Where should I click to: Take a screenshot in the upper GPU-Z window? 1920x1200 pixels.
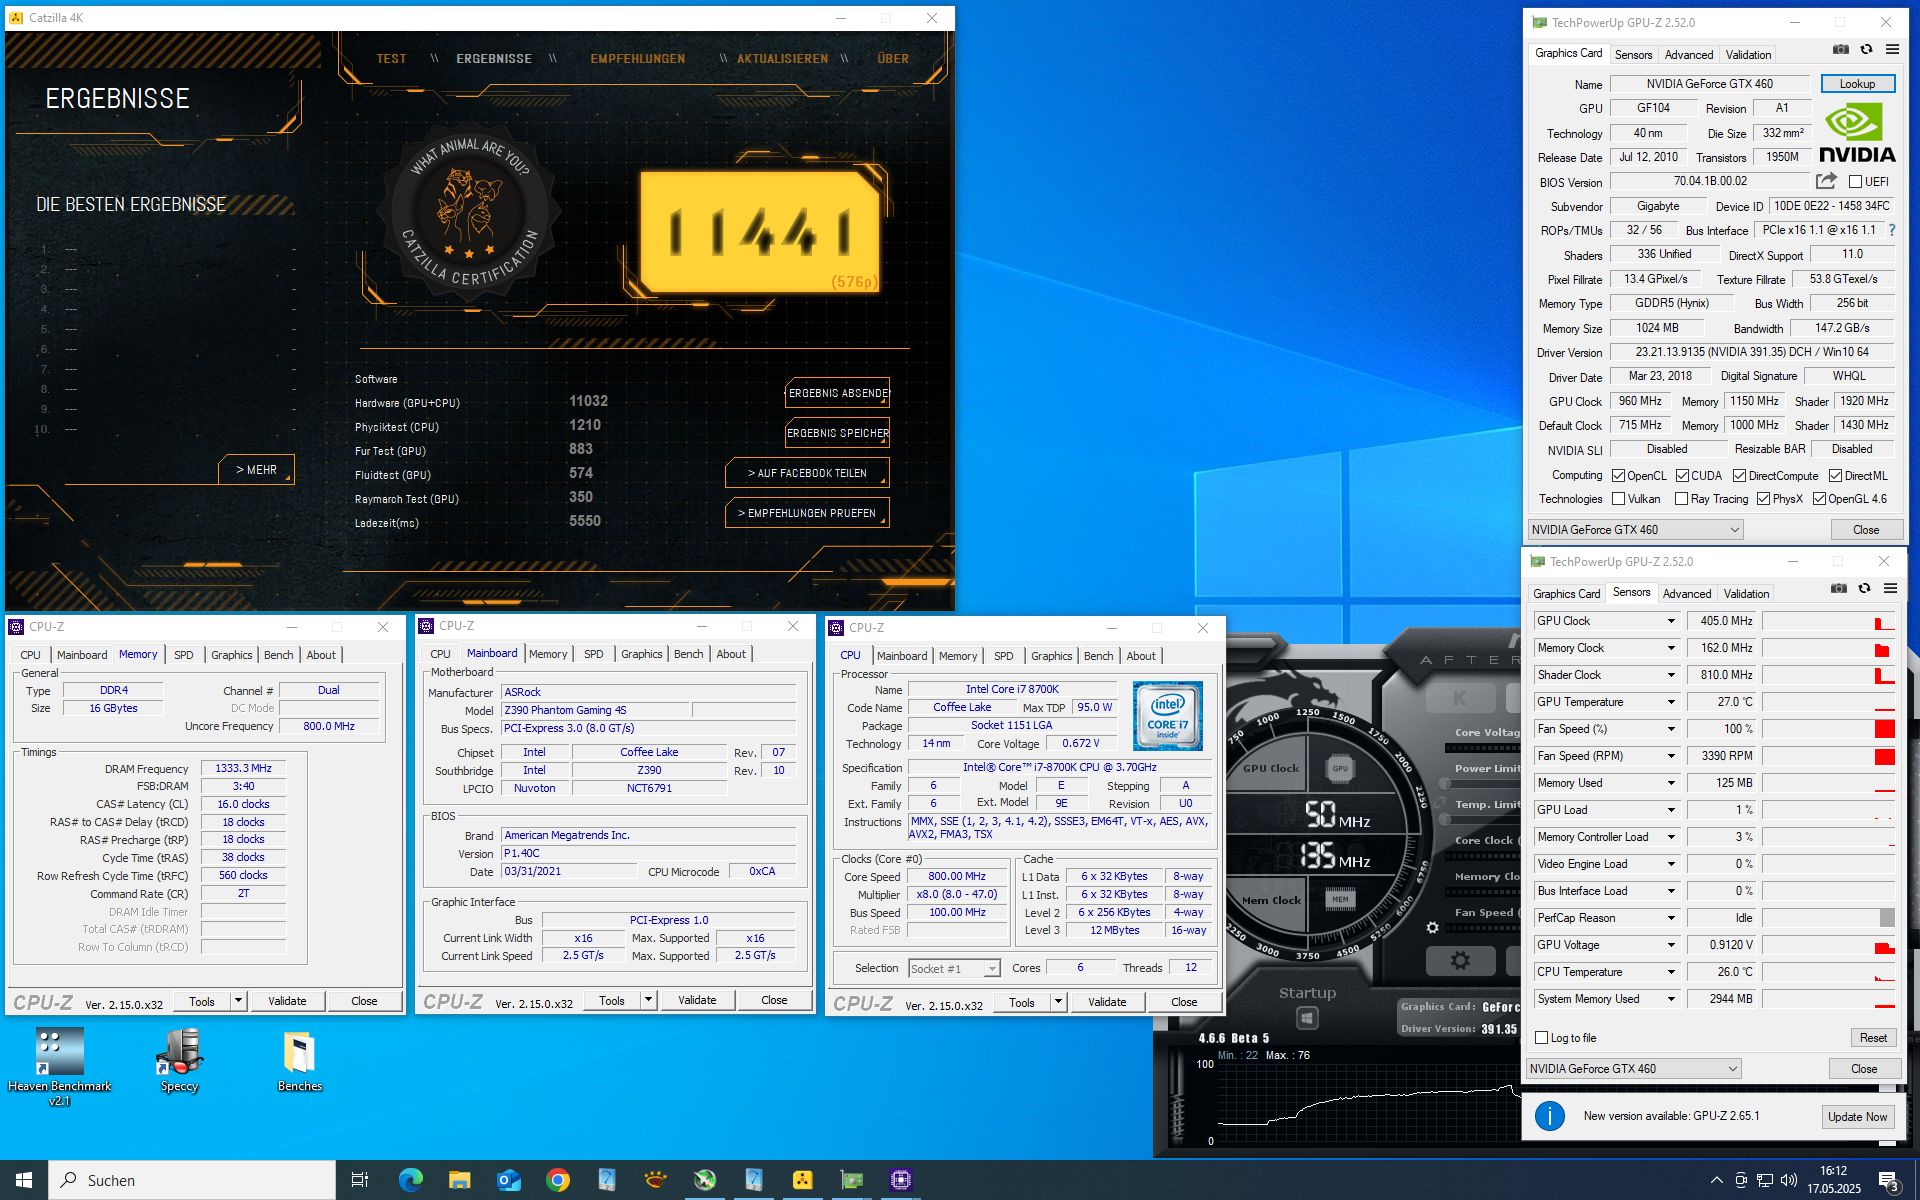[1840, 49]
